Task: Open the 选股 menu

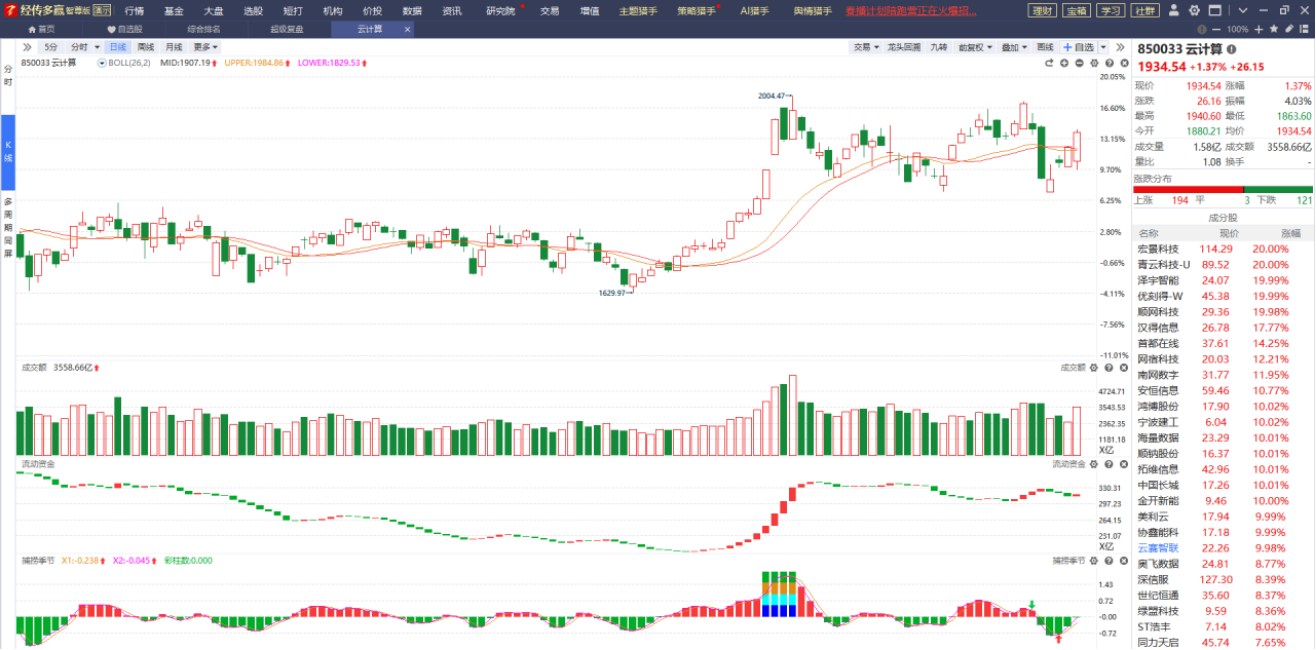Action: (x=253, y=10)
